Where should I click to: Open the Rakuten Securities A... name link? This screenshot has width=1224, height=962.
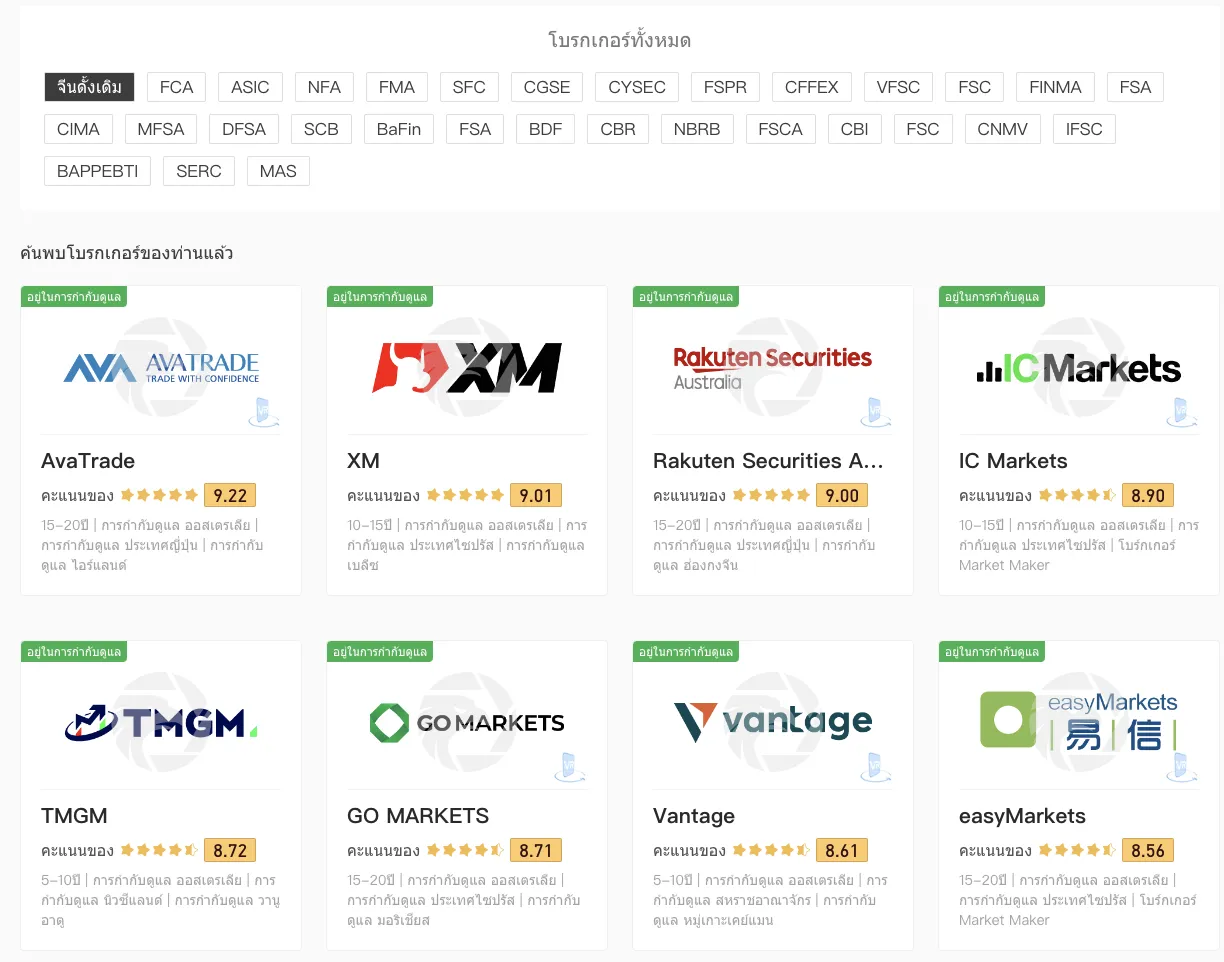768,461
